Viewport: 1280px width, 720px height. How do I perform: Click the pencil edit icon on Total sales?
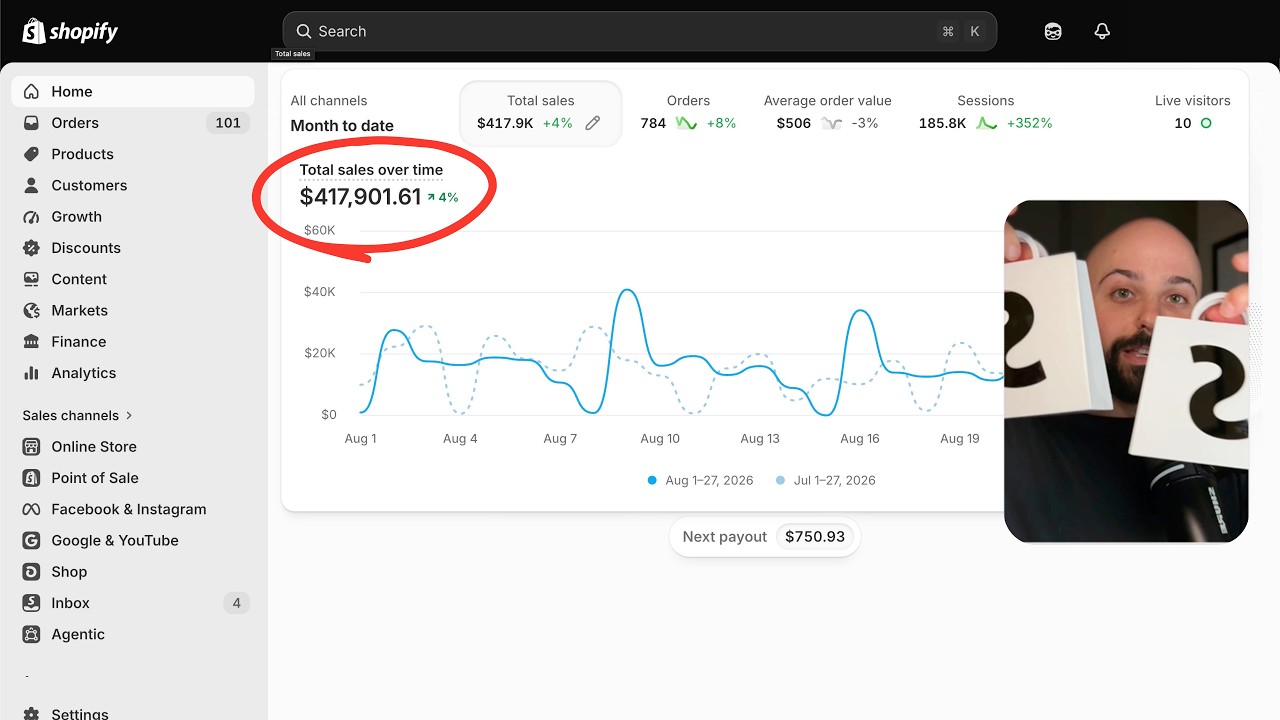(x=593, y=123)
